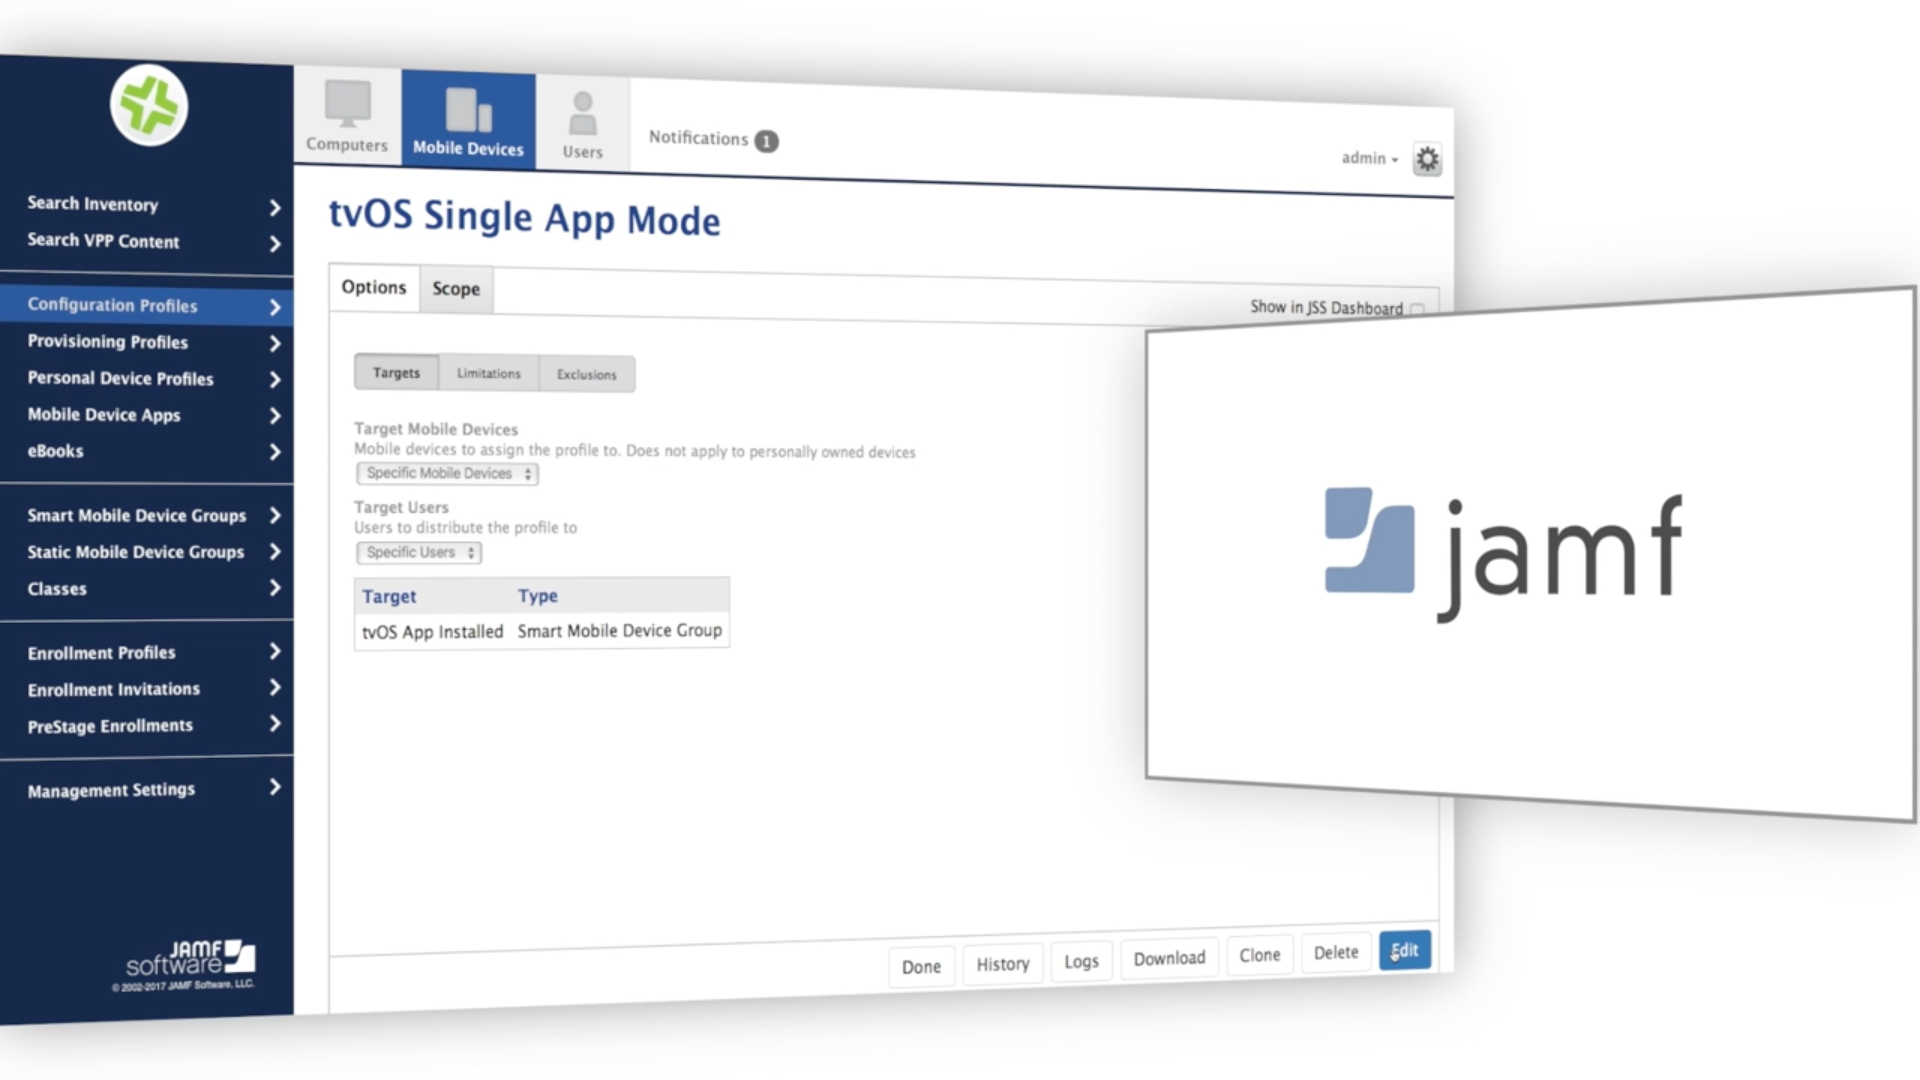
Task: Expand Static Mobile Device Groups chevron
Action: (x=275, y=551)
